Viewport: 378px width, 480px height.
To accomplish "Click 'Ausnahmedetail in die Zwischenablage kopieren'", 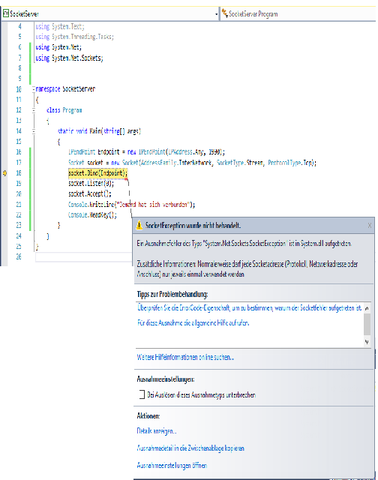I will pos(191,448).
